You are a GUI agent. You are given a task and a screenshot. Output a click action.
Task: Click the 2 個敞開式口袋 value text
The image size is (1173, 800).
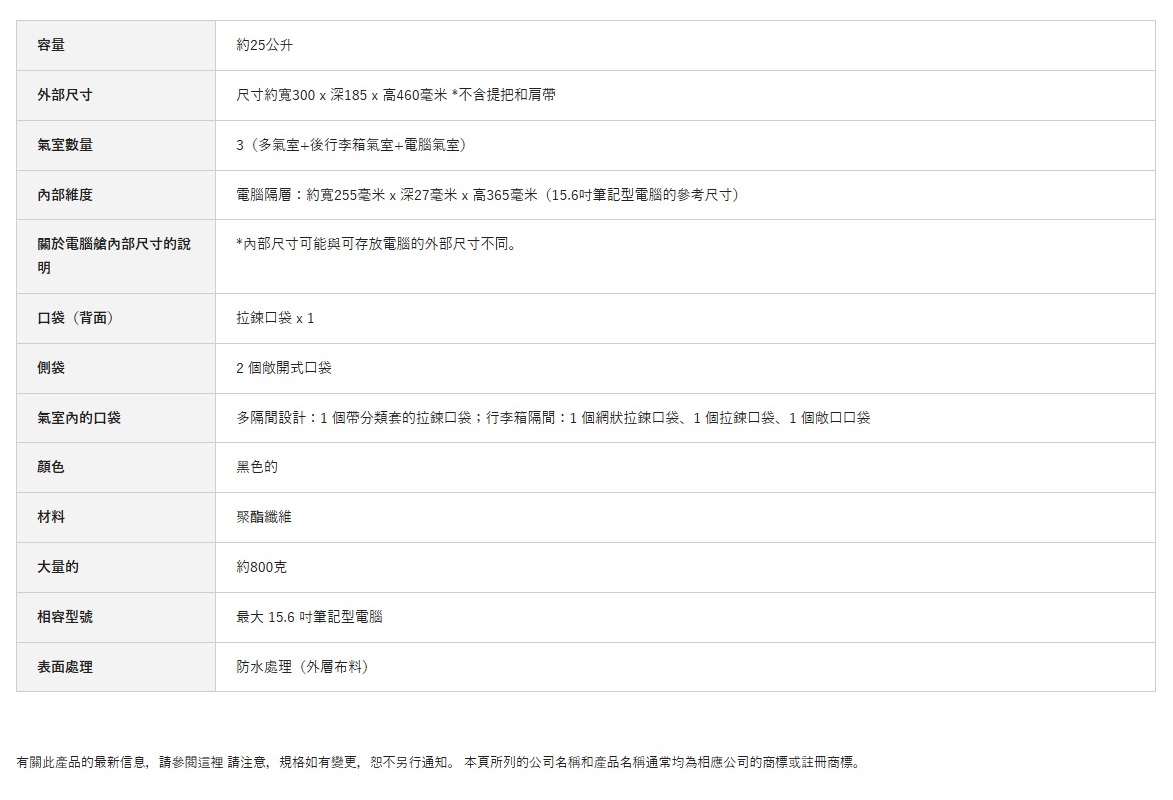[x=284, y=368]
